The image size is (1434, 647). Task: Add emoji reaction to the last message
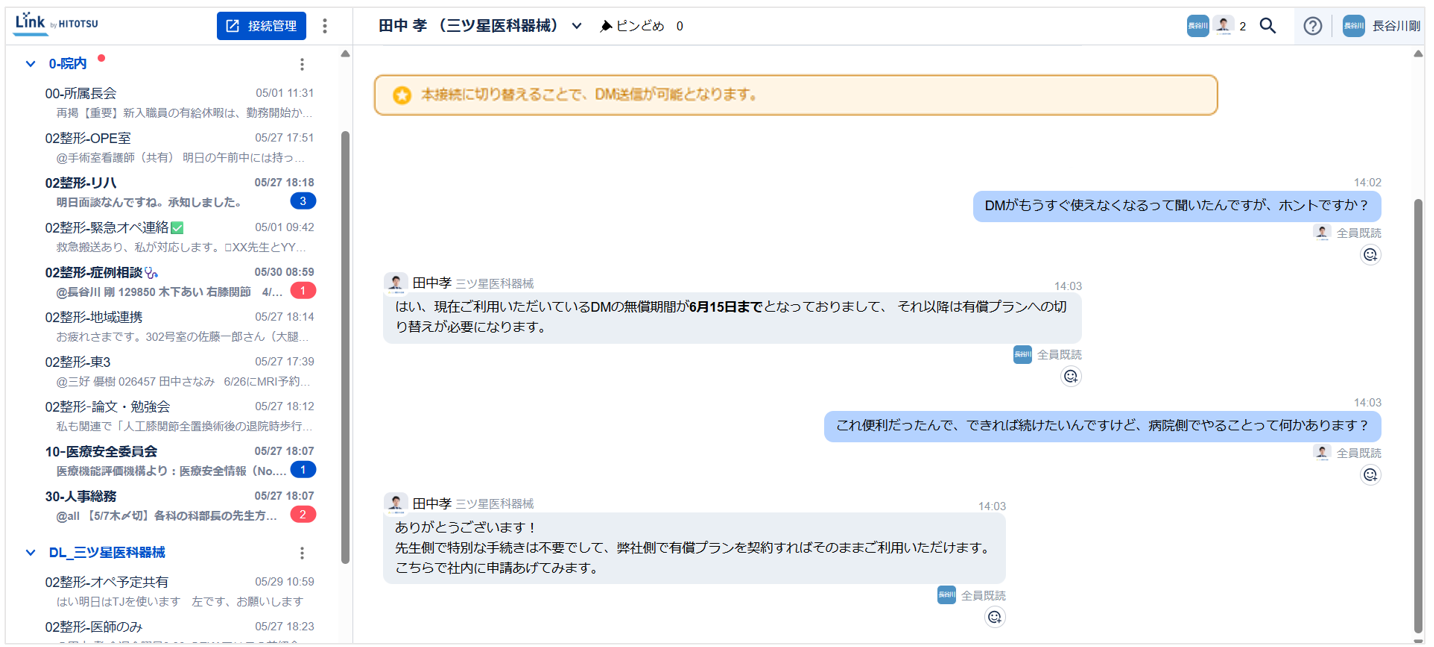pyautogui.click(x=994, y=617)
